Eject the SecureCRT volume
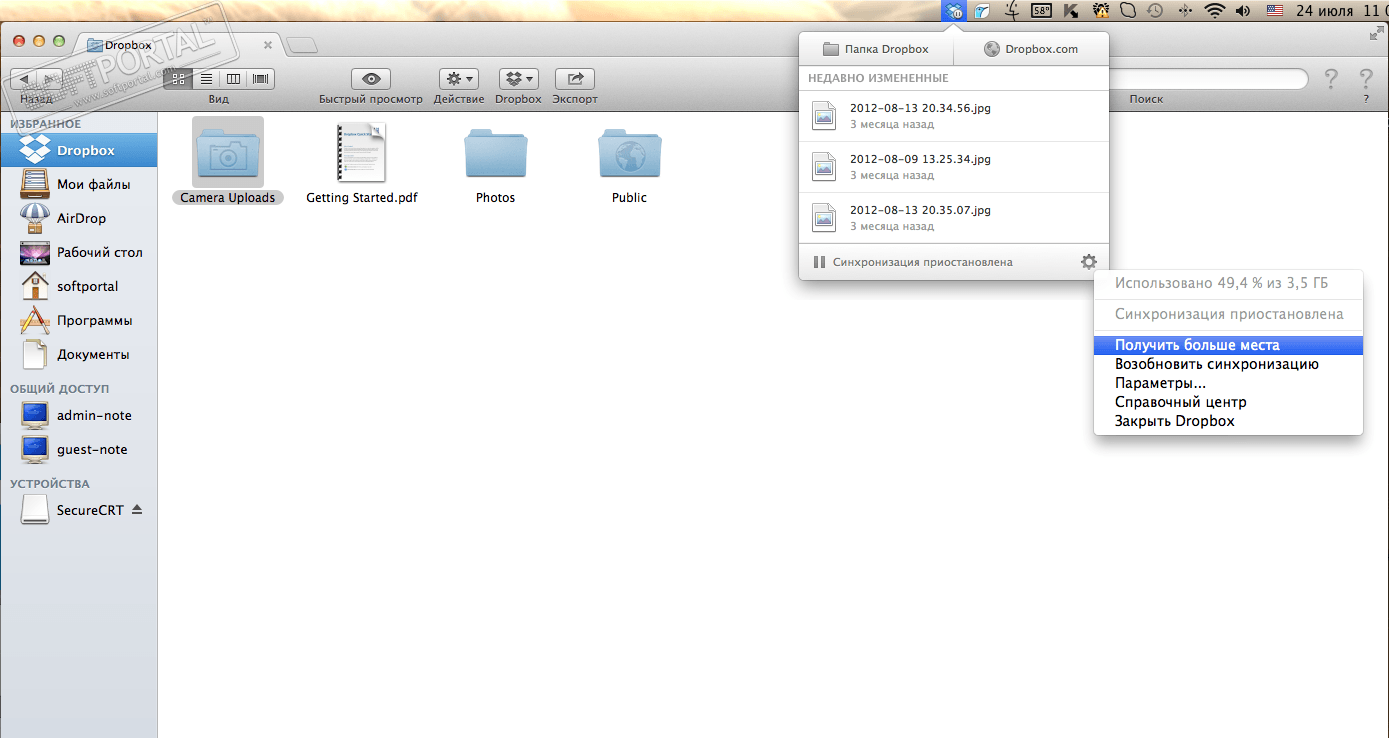Viewport: 1389px width, 738px height. tap(137, 509)
